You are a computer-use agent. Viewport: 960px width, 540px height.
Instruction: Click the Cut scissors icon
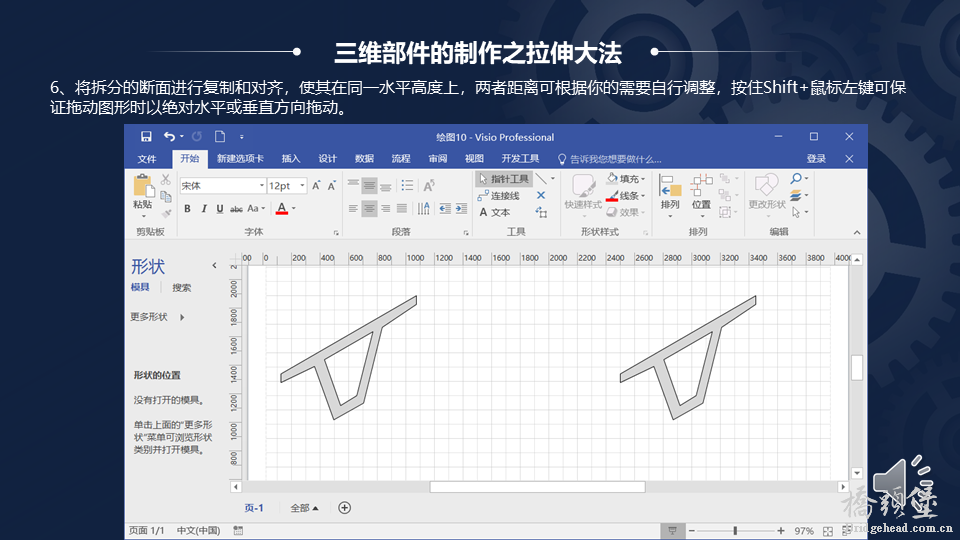[165, 179]
